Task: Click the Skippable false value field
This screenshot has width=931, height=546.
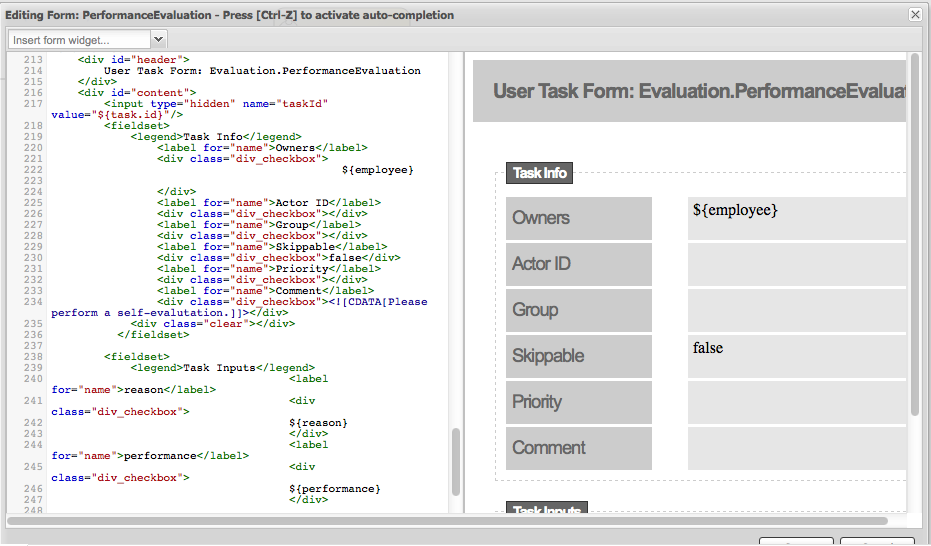Action: [x=796, y=356]
